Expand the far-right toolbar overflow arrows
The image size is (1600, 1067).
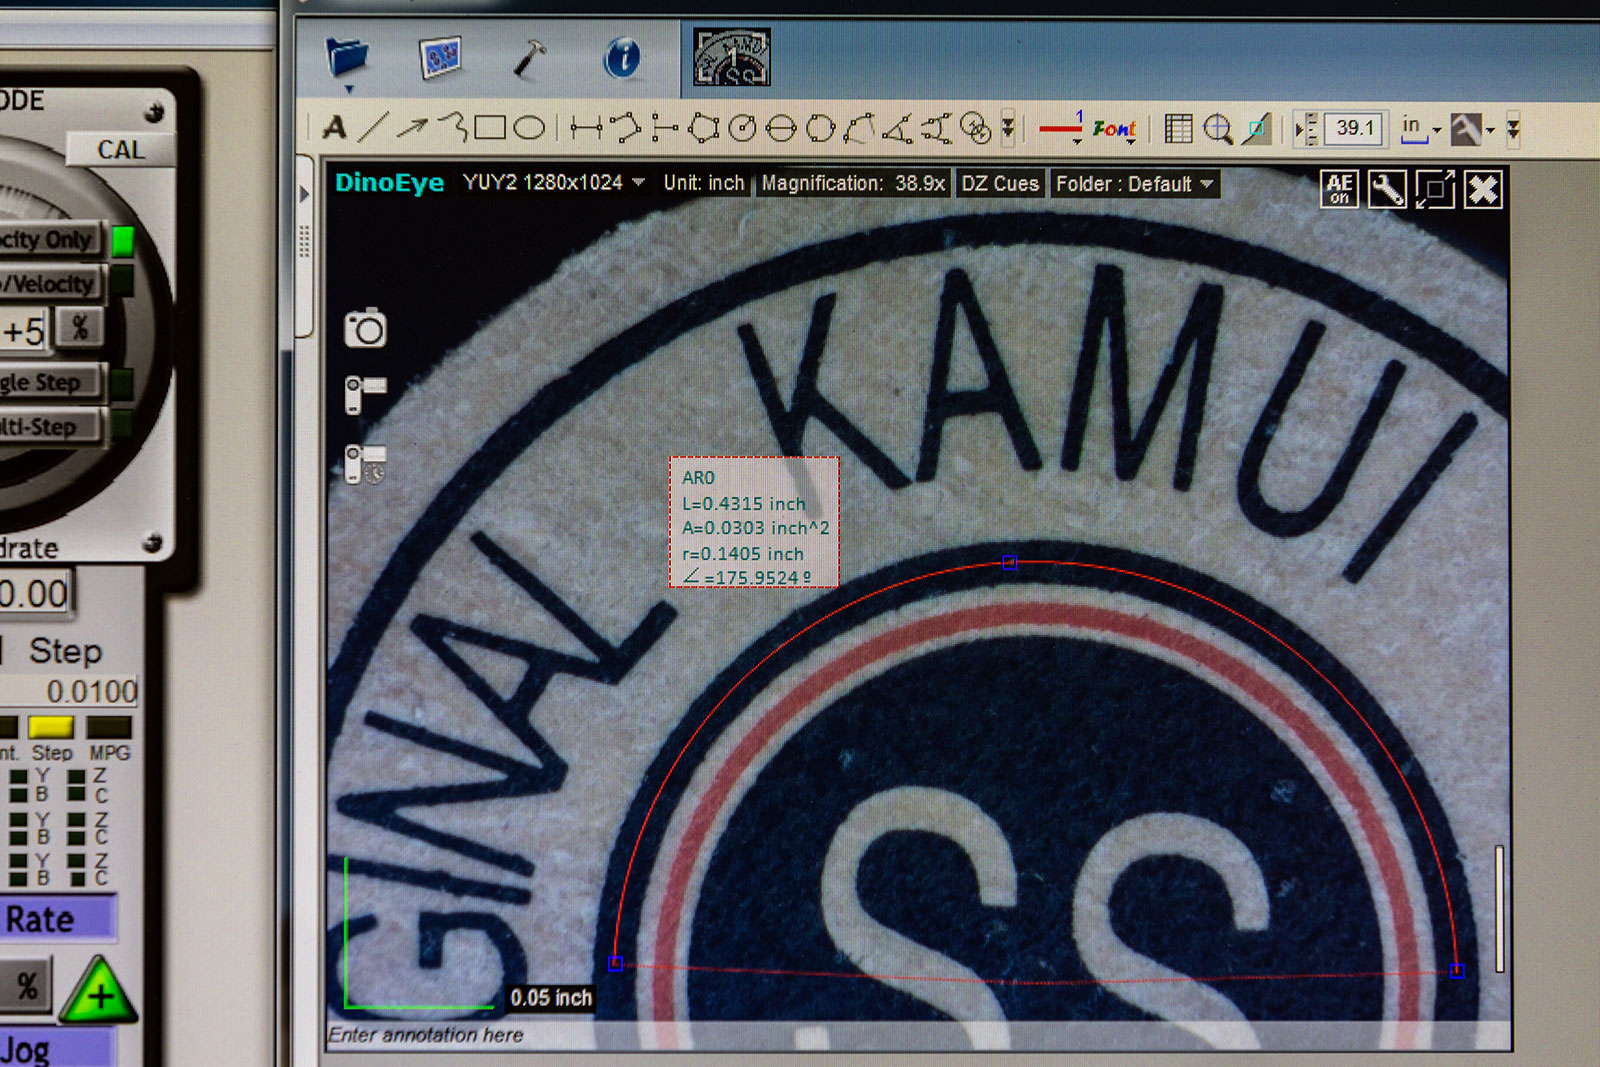[1513, 128]
